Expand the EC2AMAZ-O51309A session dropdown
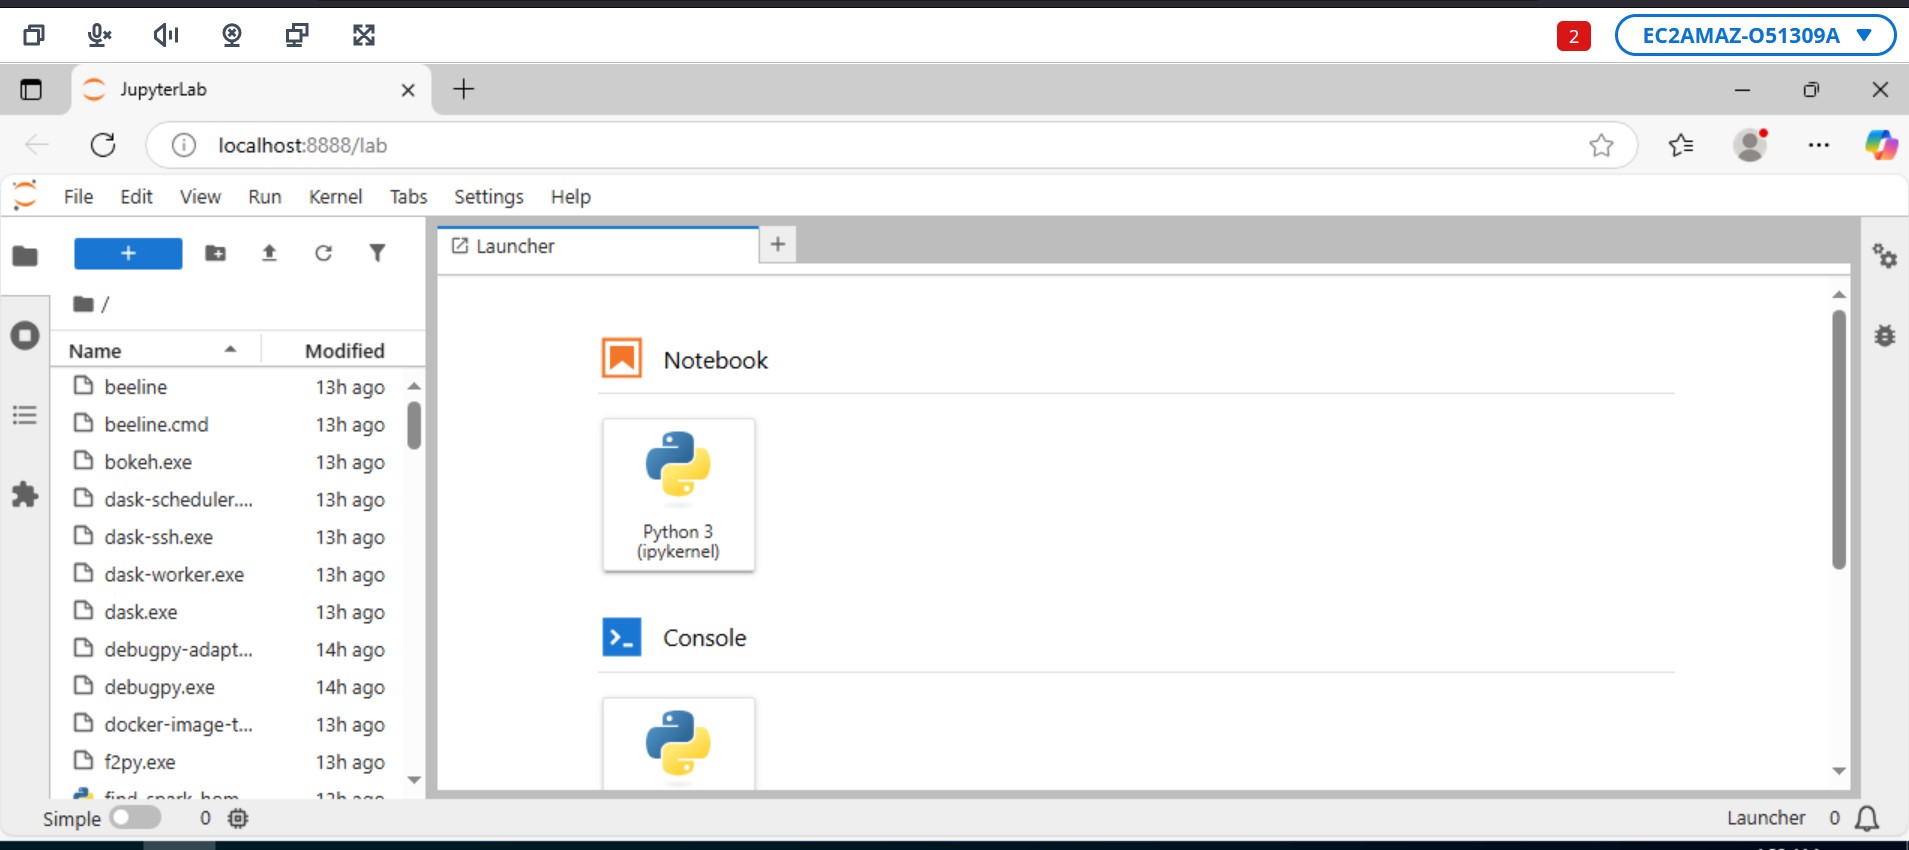Viewport: 1909px width, 850px height. pyautogui.click(x=1755, y=36)
